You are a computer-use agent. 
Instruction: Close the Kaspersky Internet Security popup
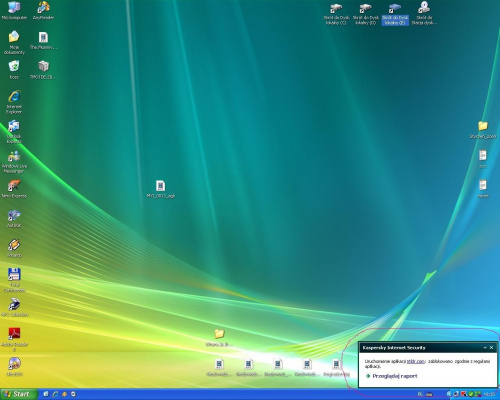click(x=491, y=348)
